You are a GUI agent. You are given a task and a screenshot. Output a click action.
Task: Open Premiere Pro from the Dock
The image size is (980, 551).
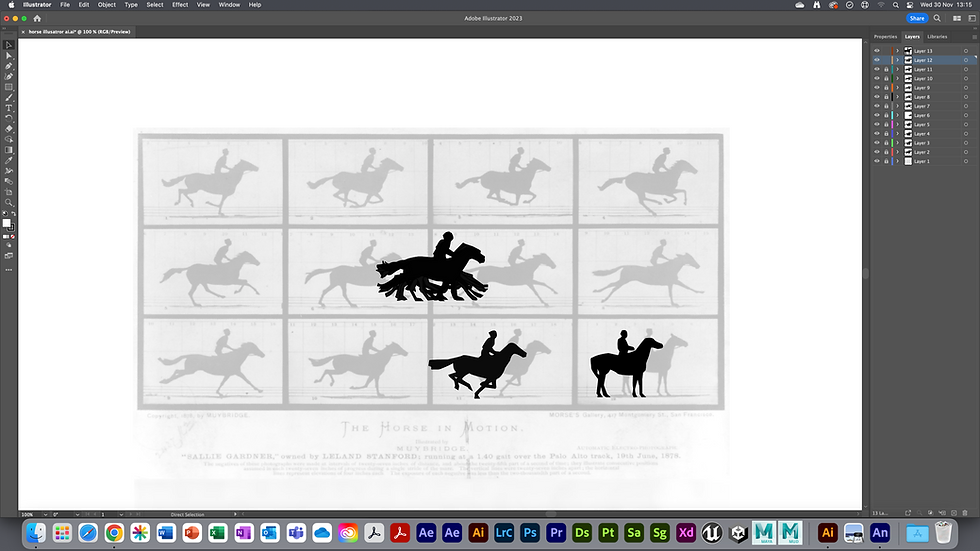556,533
